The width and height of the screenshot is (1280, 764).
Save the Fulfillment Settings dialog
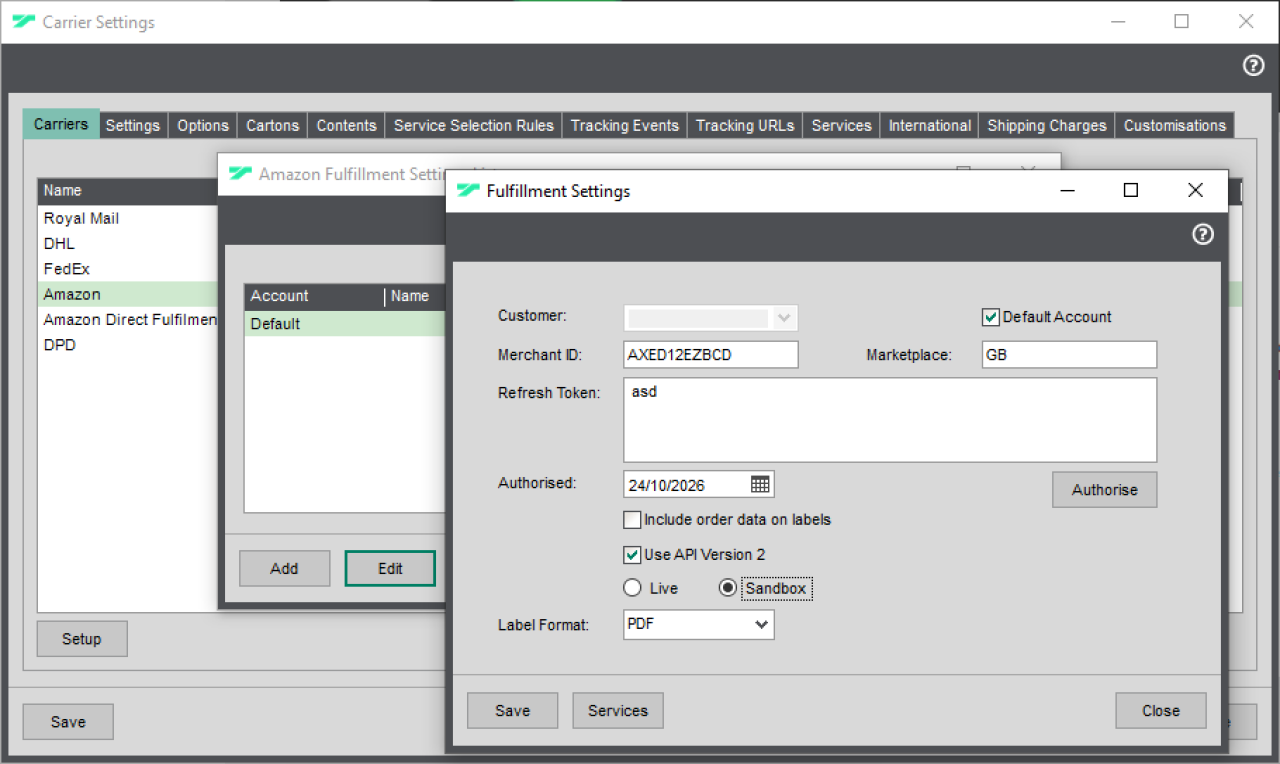click(x=512, y=711)
